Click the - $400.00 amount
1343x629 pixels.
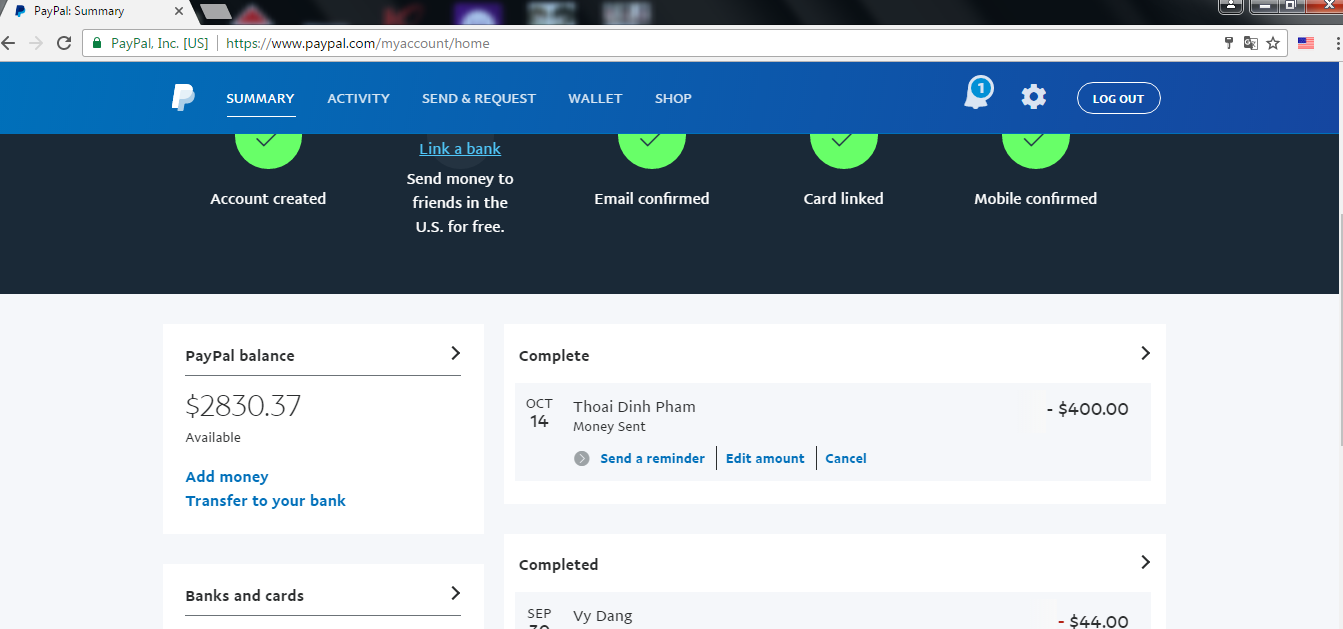pos(1087,409)
